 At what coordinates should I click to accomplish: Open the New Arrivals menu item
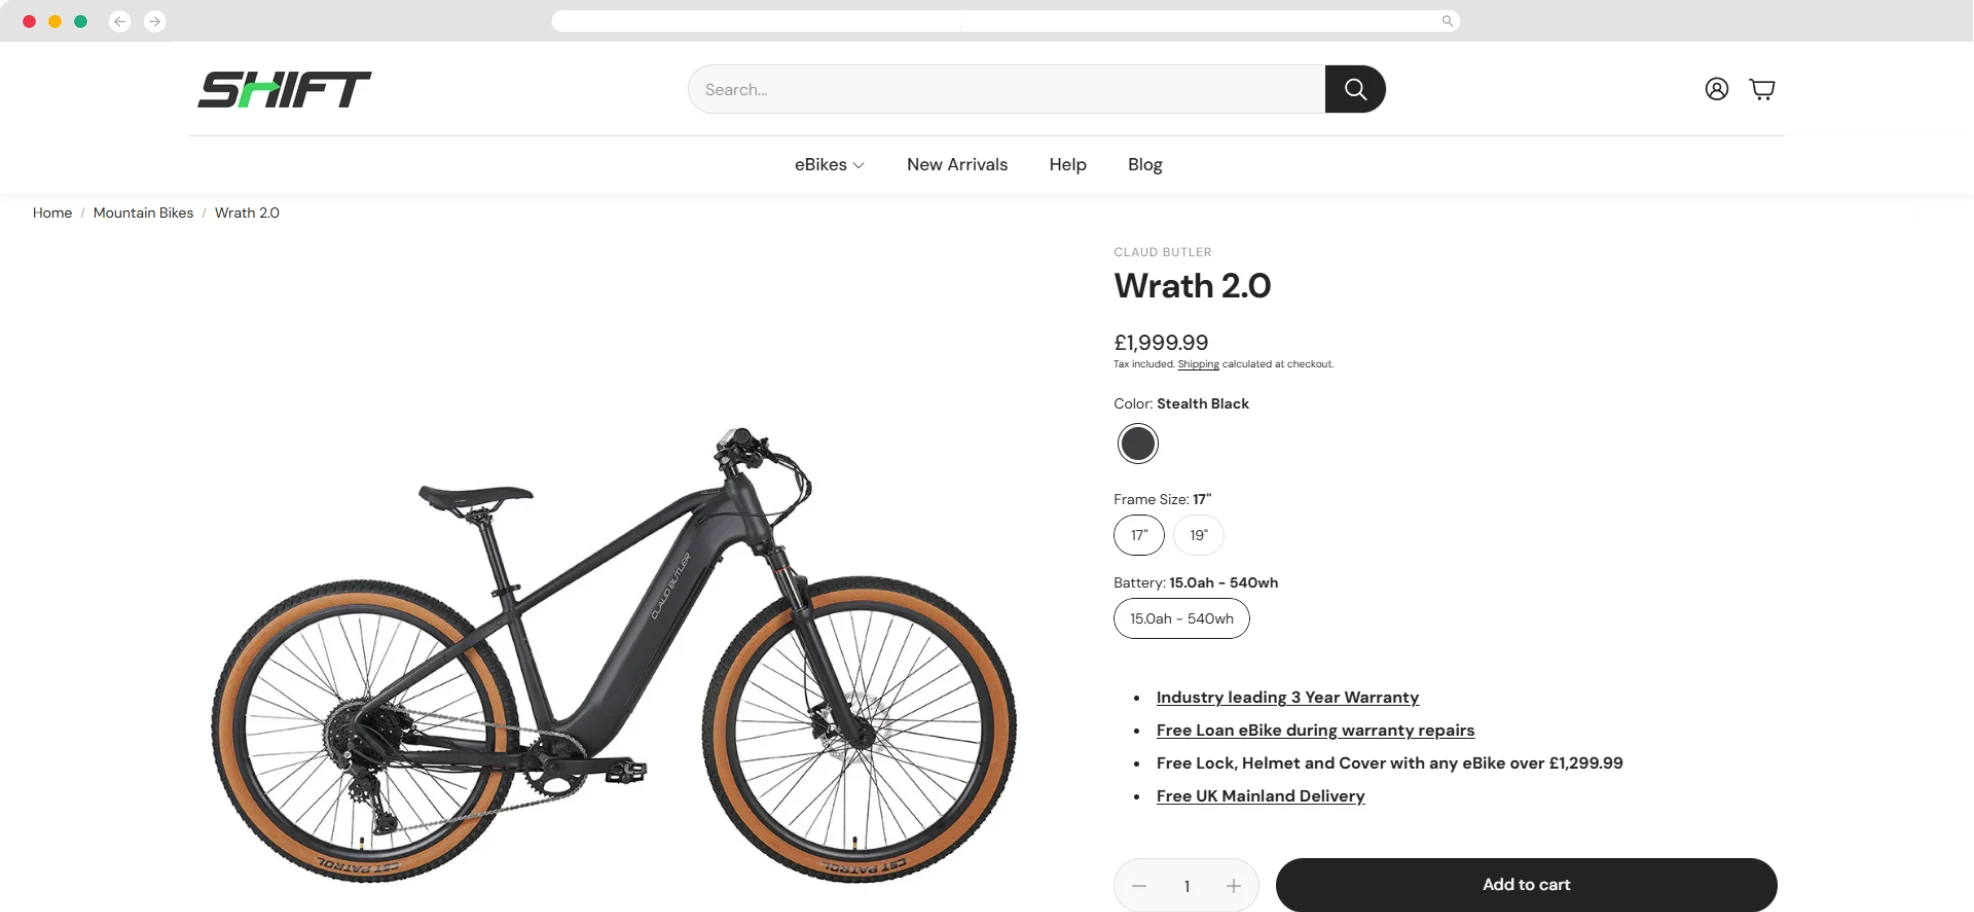point(957,165)
